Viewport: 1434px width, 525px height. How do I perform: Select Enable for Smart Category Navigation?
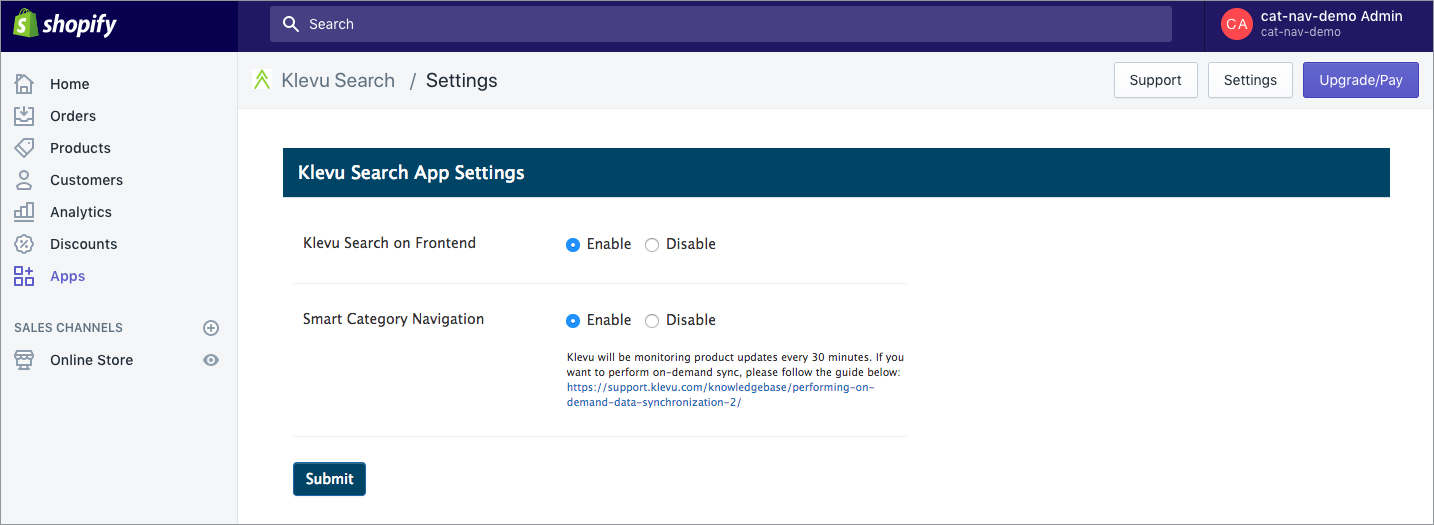[573, 321]
